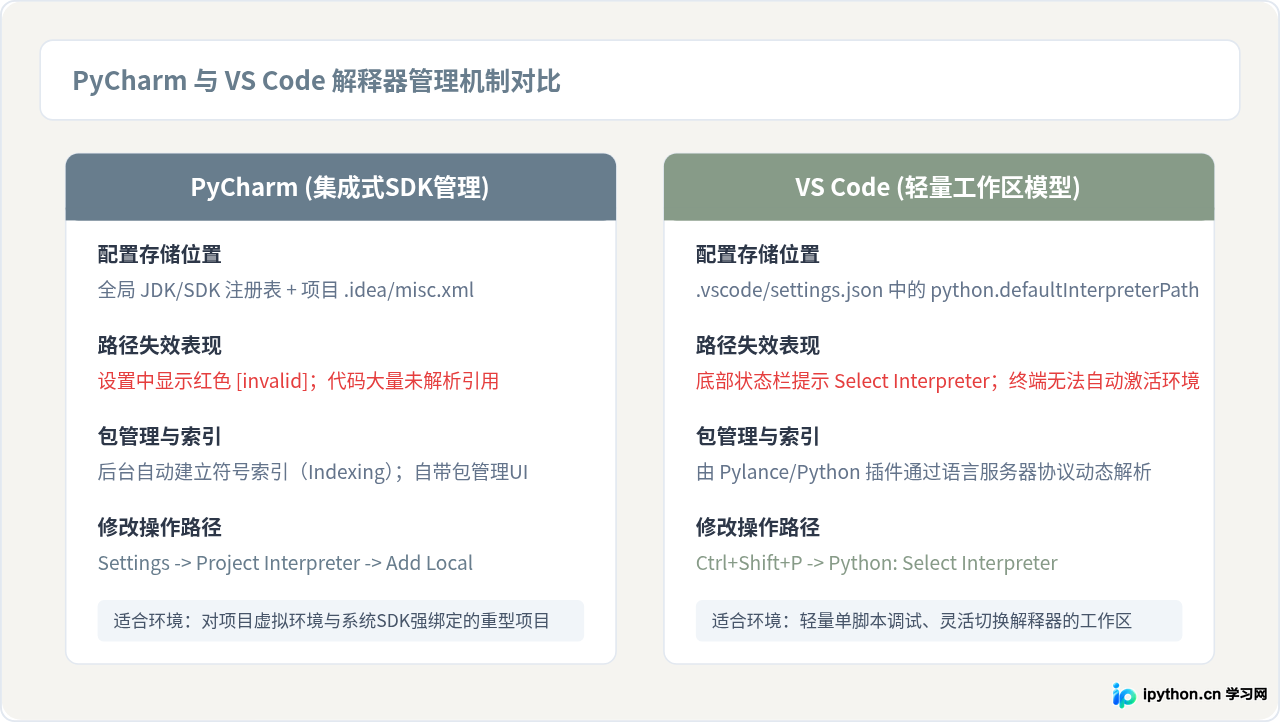Click the '.vscode/settings.json 中的 python.defaultInterpreterPath' text
This screenshot has height=722, width=1280.
[947, 290]
